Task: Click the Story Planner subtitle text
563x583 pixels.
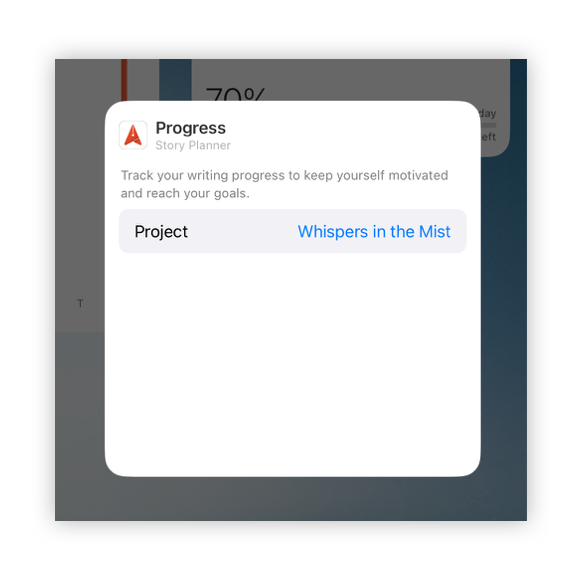Action: pos(193,145)
